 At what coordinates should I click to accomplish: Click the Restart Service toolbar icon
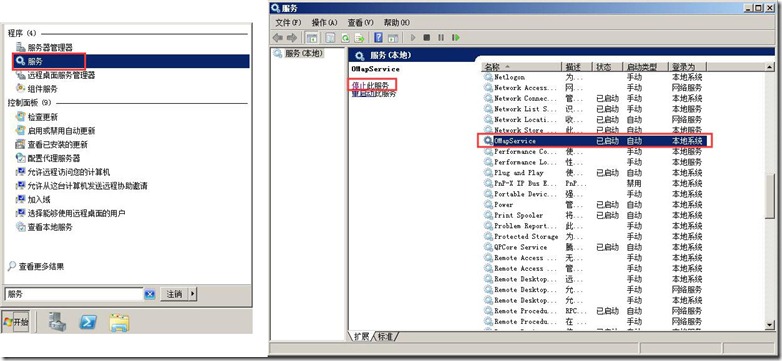coord(455,38)
